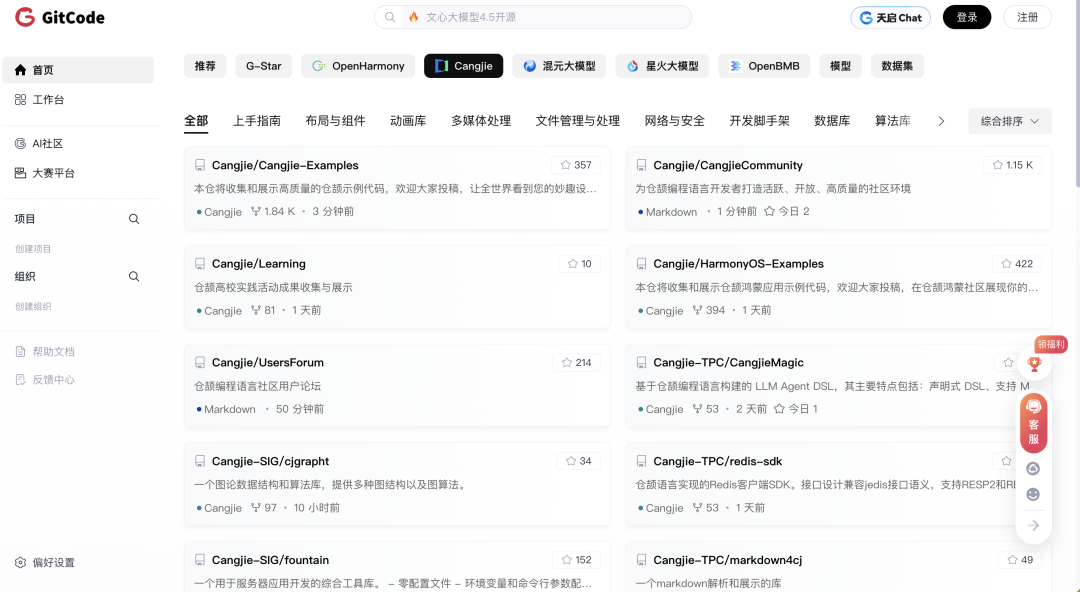The height and width of the screenshot is (592, 1080).
Task: Click the search magnifier icon in top bar
Action: pos(390,17)
